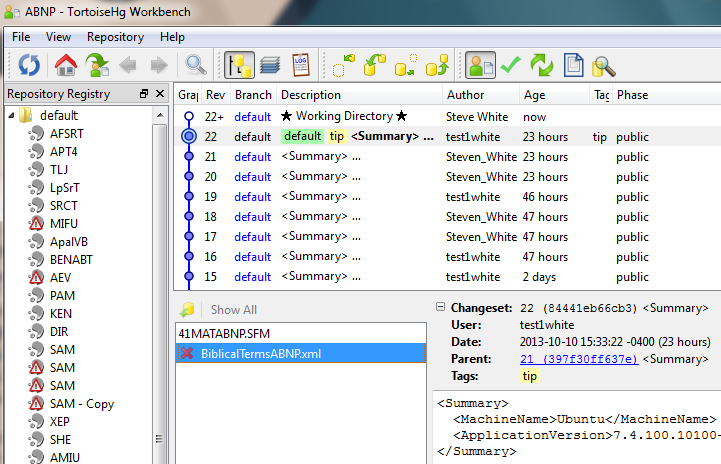
Task: Collapse the default group in registry
Action: tap(12, 116)
